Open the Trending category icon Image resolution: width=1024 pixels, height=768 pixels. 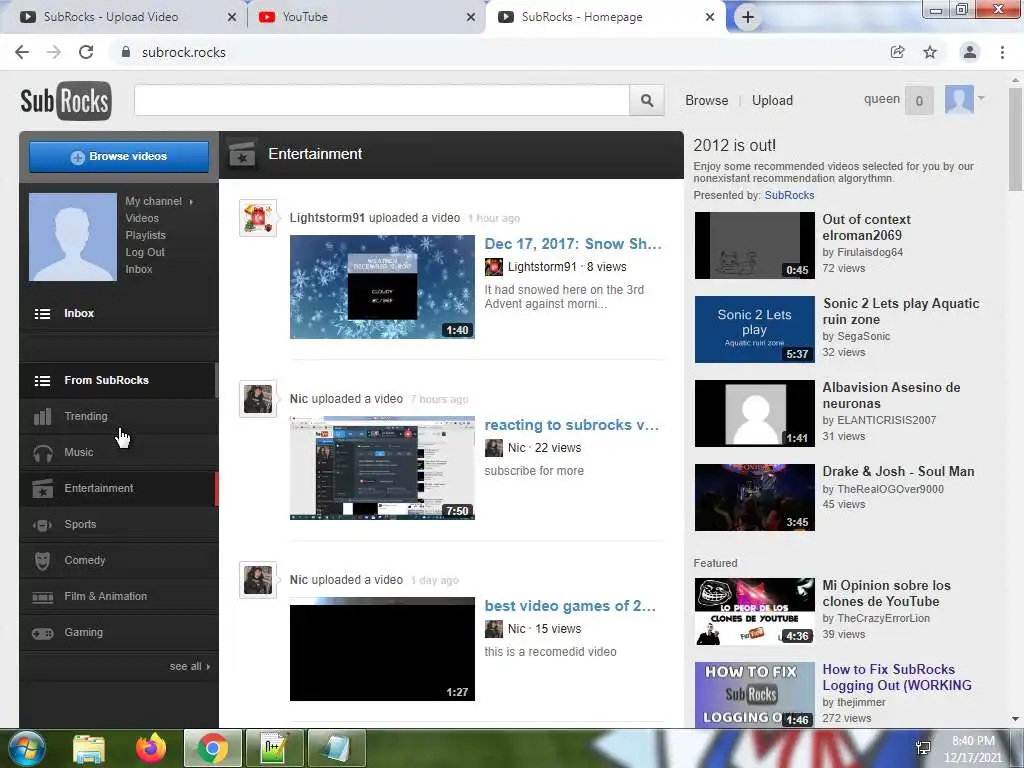(x=42, y=417)
